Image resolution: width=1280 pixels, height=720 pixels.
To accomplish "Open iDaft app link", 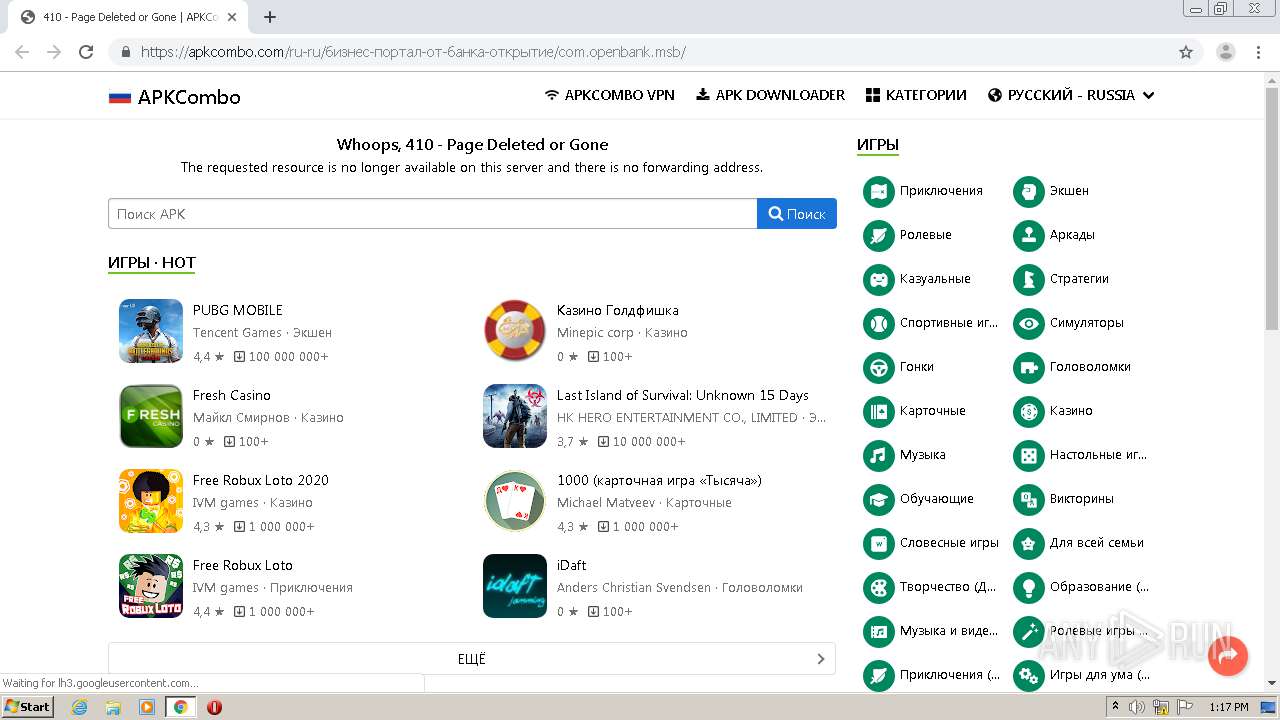I will click(572, 565).
